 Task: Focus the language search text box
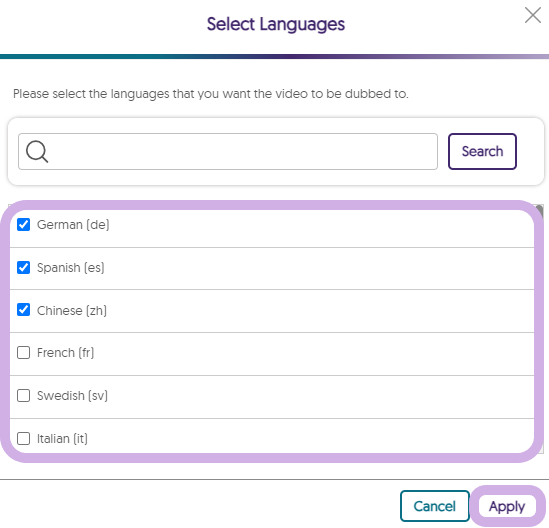coord(228,152)
